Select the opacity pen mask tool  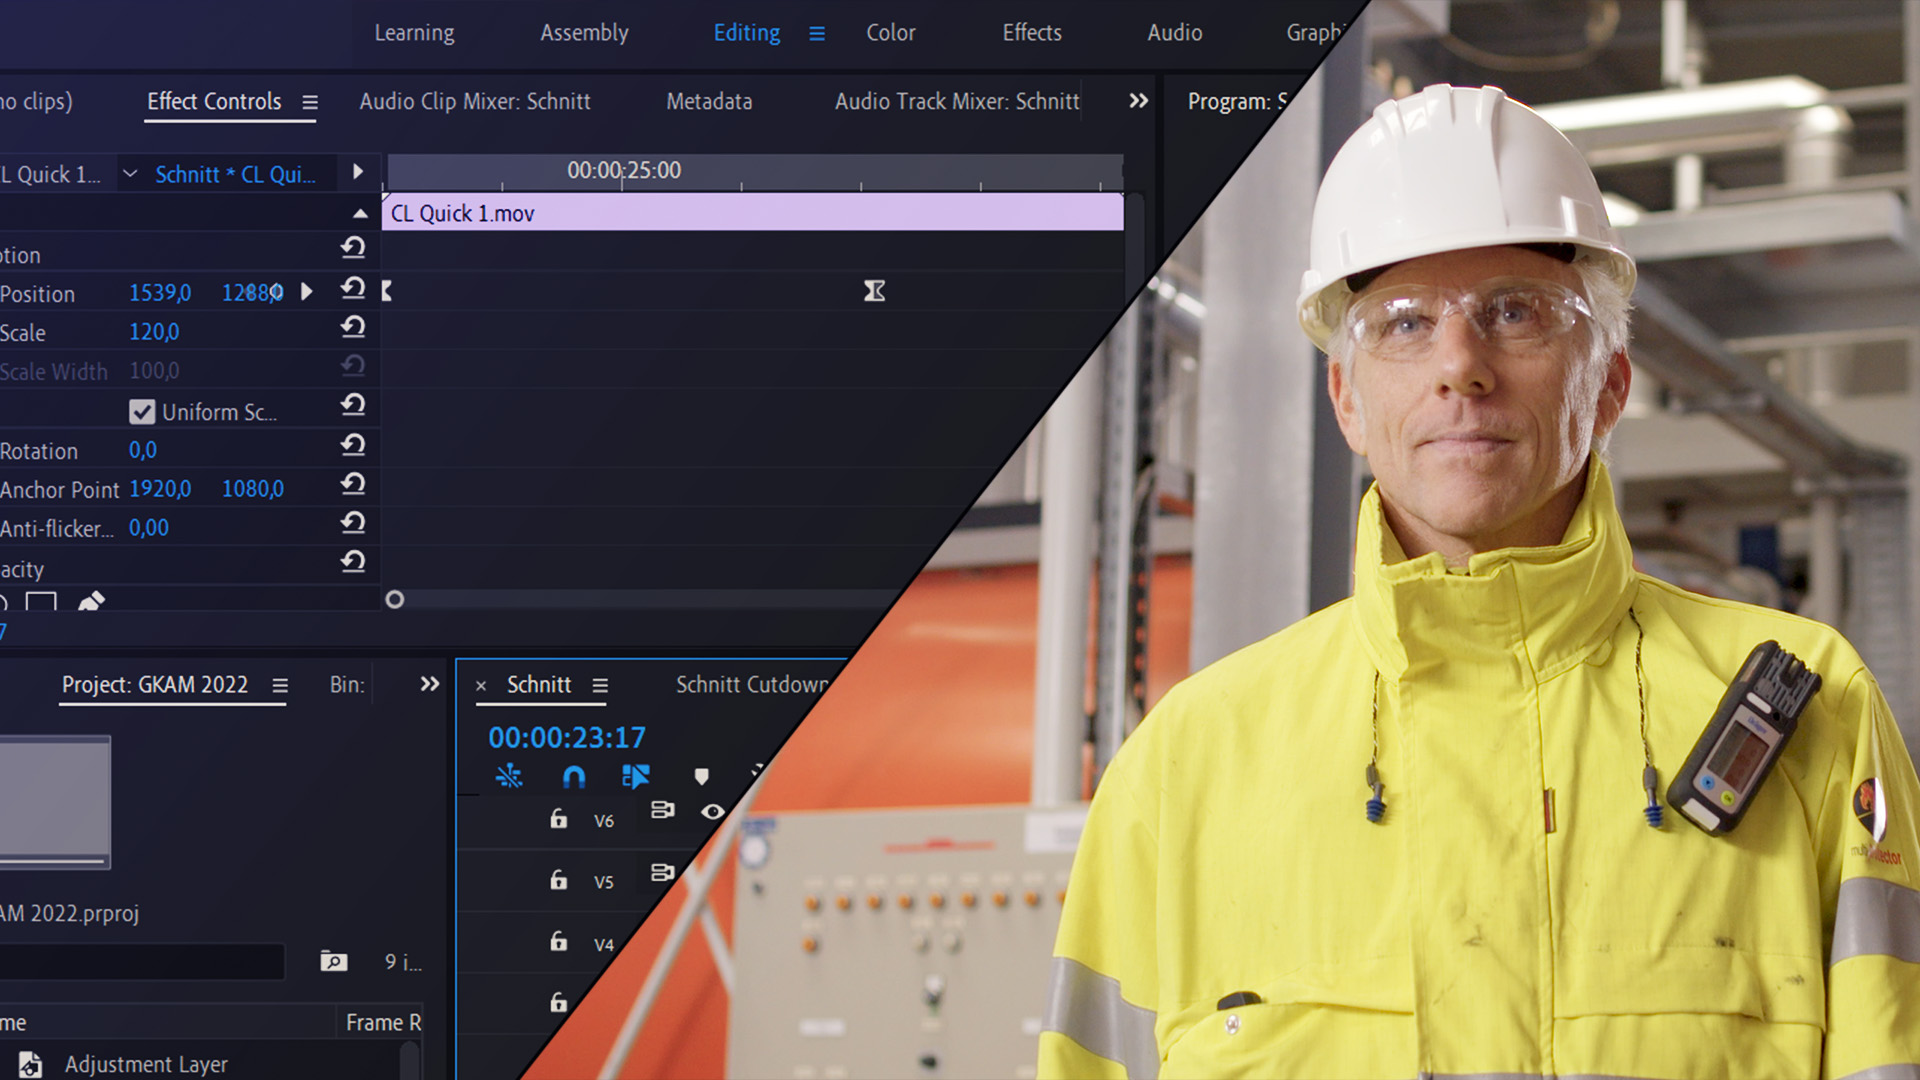(x=91, y=601)
